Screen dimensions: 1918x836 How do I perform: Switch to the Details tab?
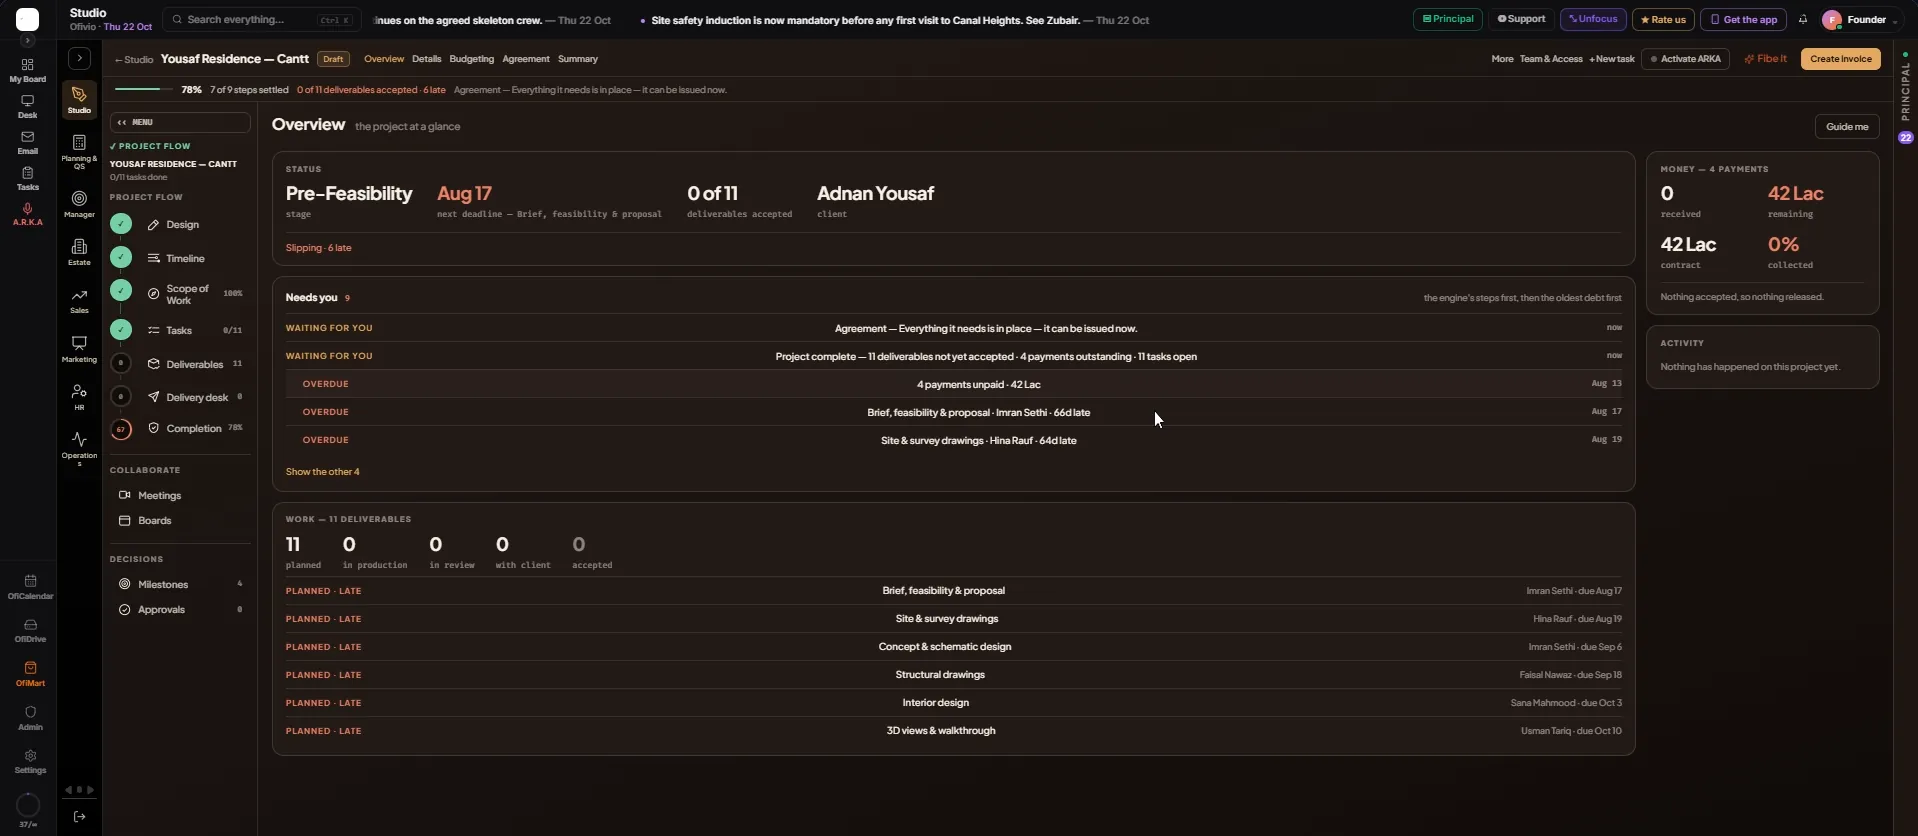coord(426,59)
